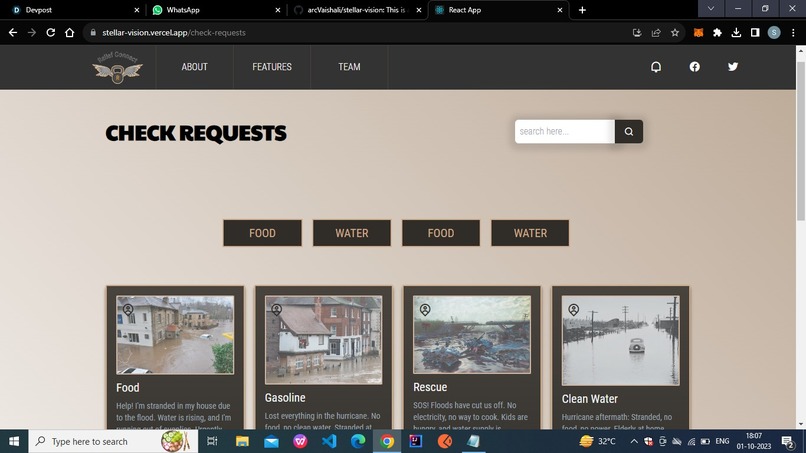The width and height of the screenshot is (806, 453).
Task: Click location pin on Clean Water card
Action: click(x=574, y=310)
